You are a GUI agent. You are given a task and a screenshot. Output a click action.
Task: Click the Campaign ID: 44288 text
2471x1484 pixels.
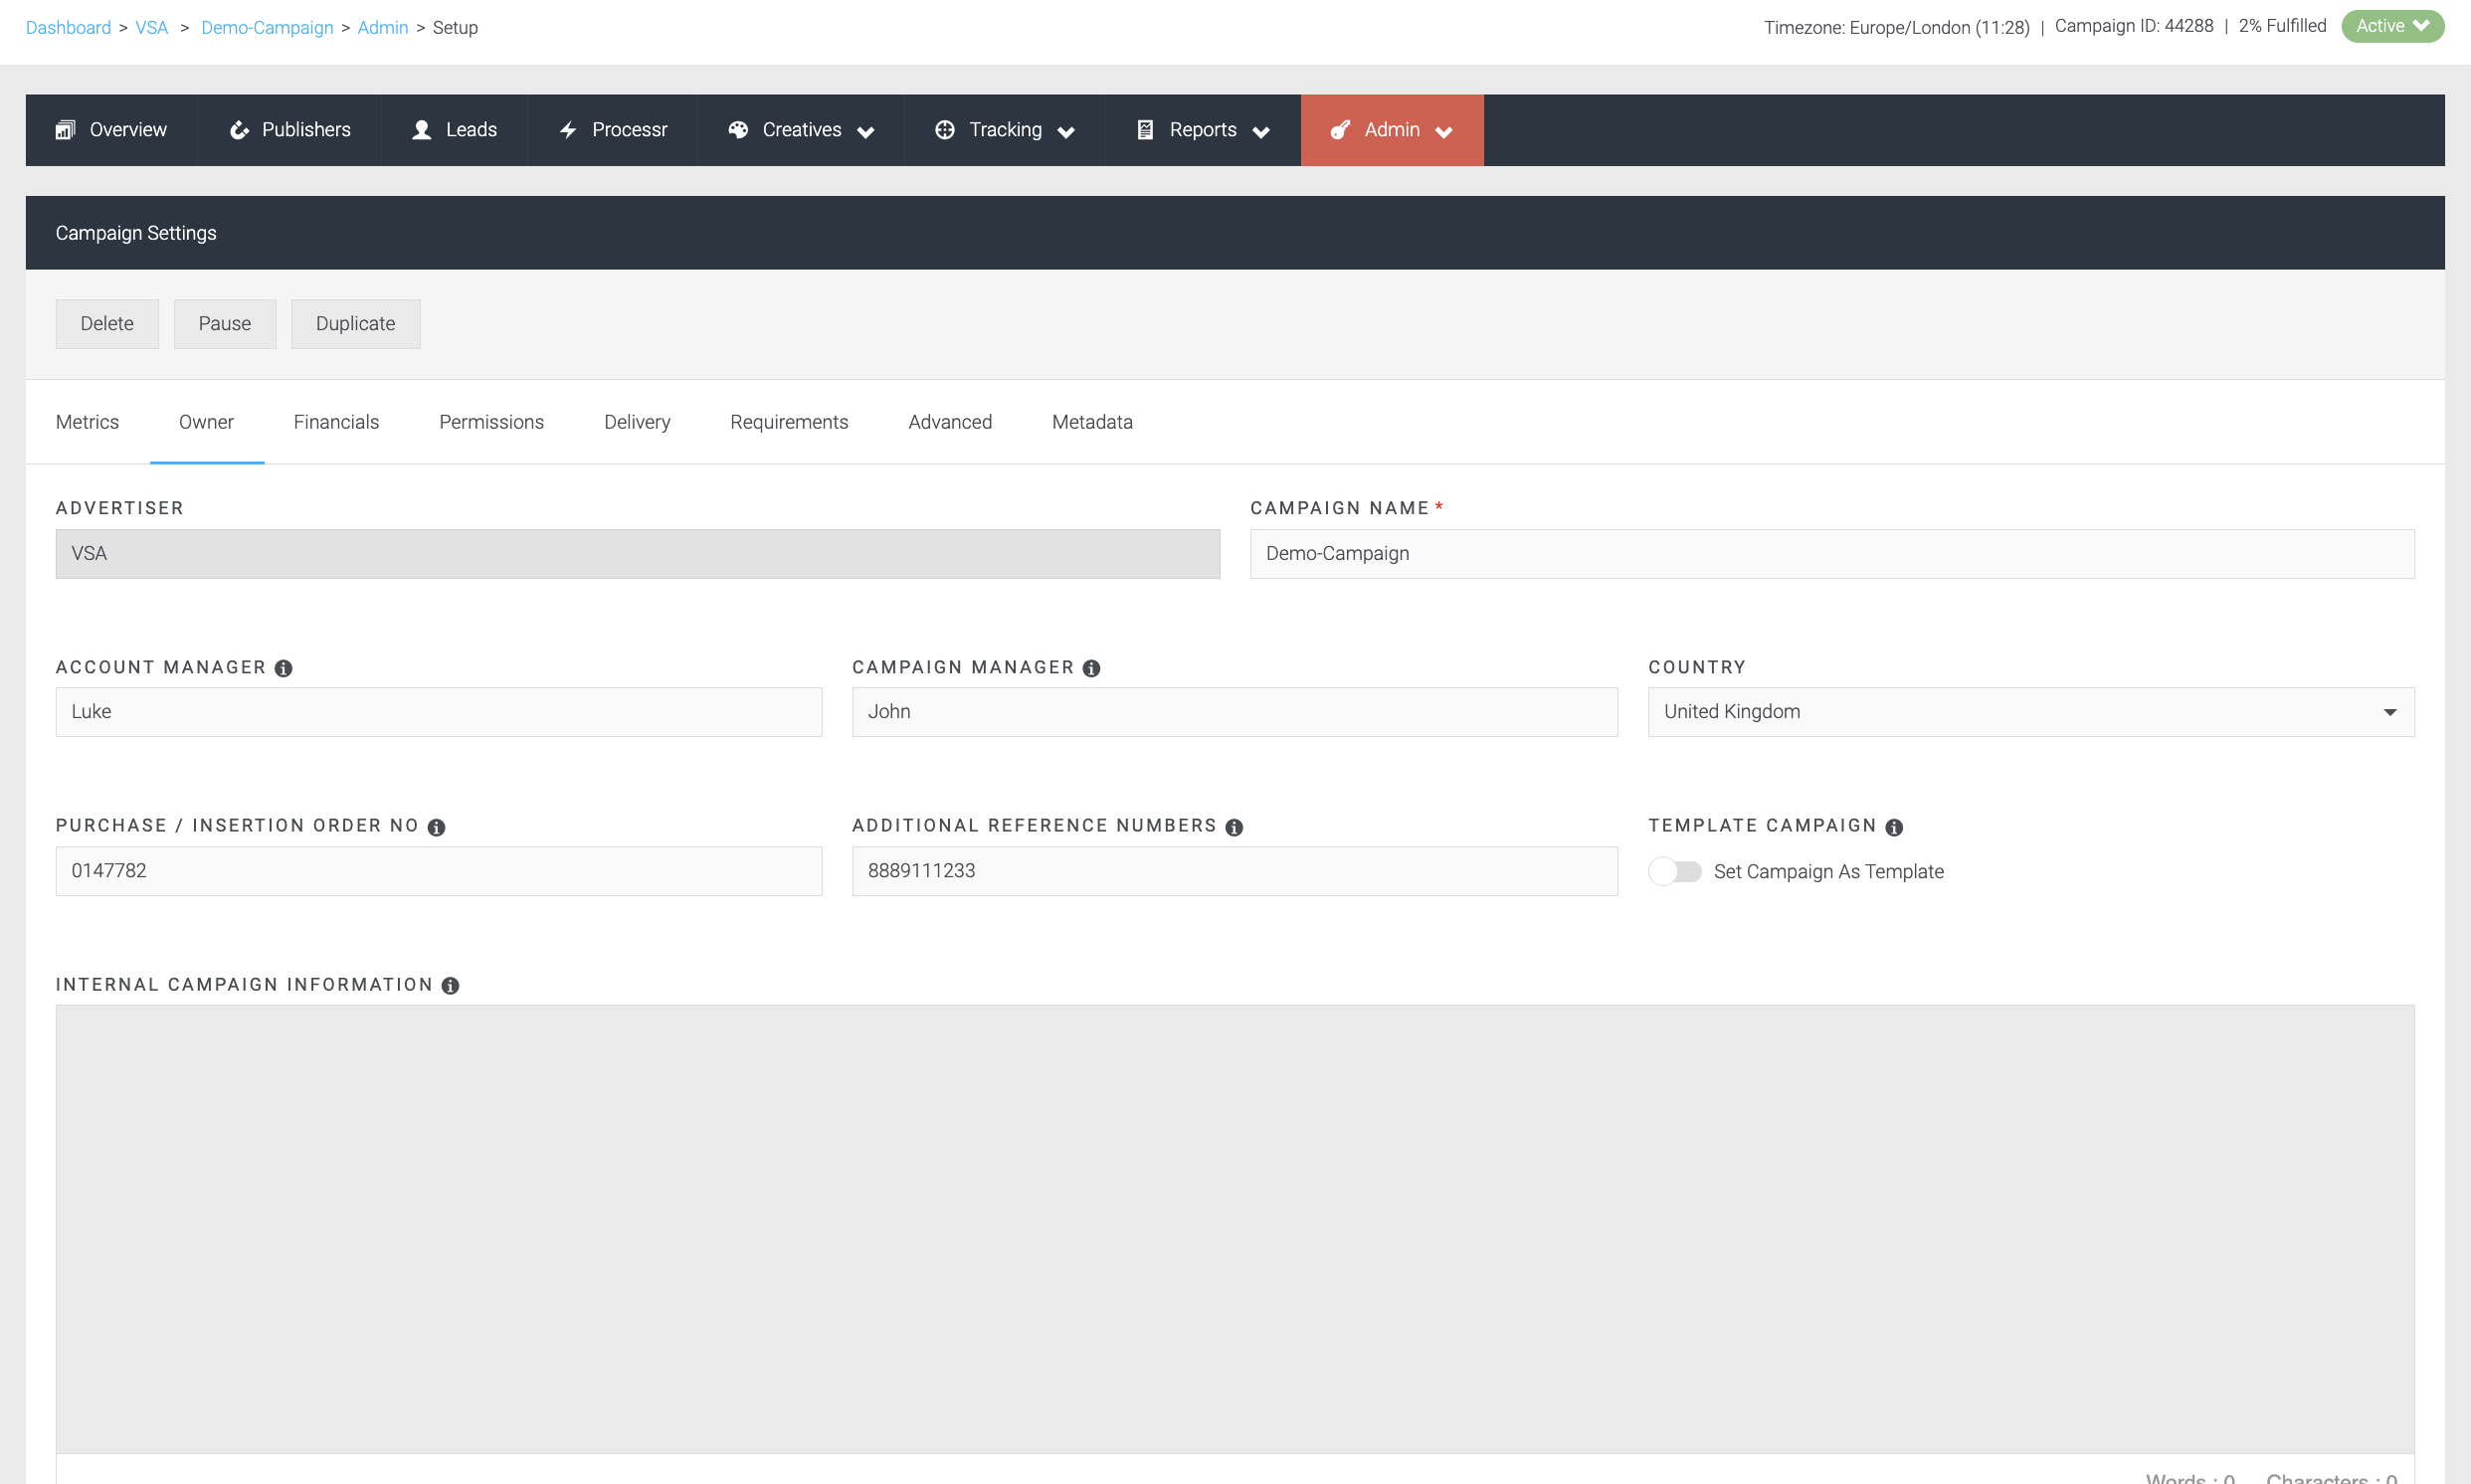pos(2134,26)
